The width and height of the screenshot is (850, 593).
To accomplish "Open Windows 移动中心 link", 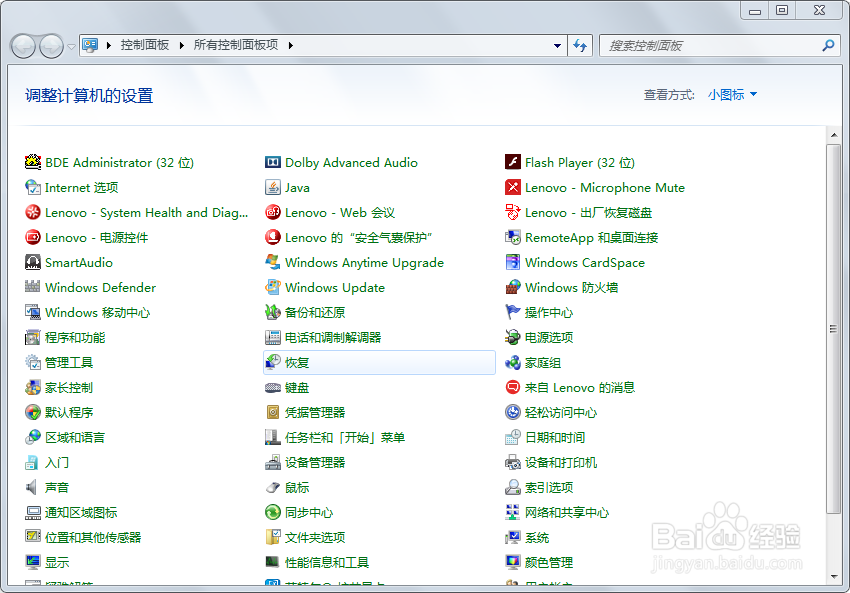I will point(98,312).
